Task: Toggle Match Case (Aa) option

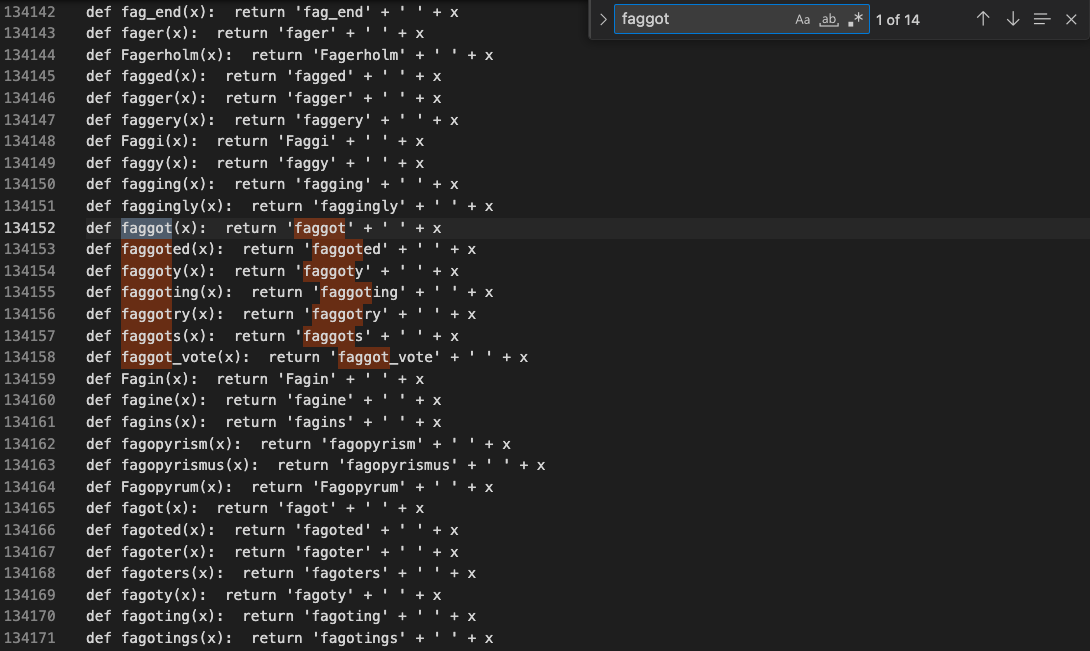Action: 802,19
